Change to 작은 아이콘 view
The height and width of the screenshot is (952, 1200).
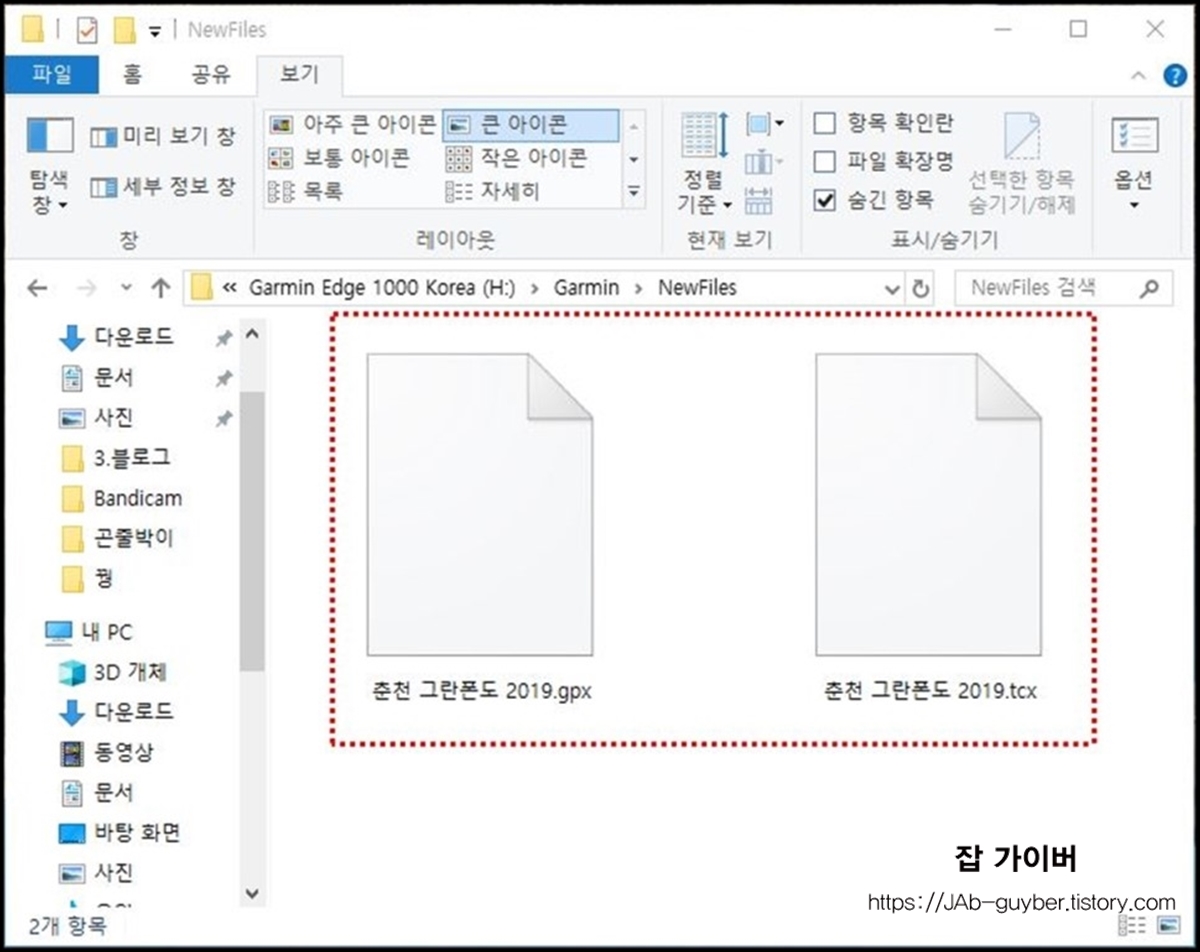tap(531, 158)
